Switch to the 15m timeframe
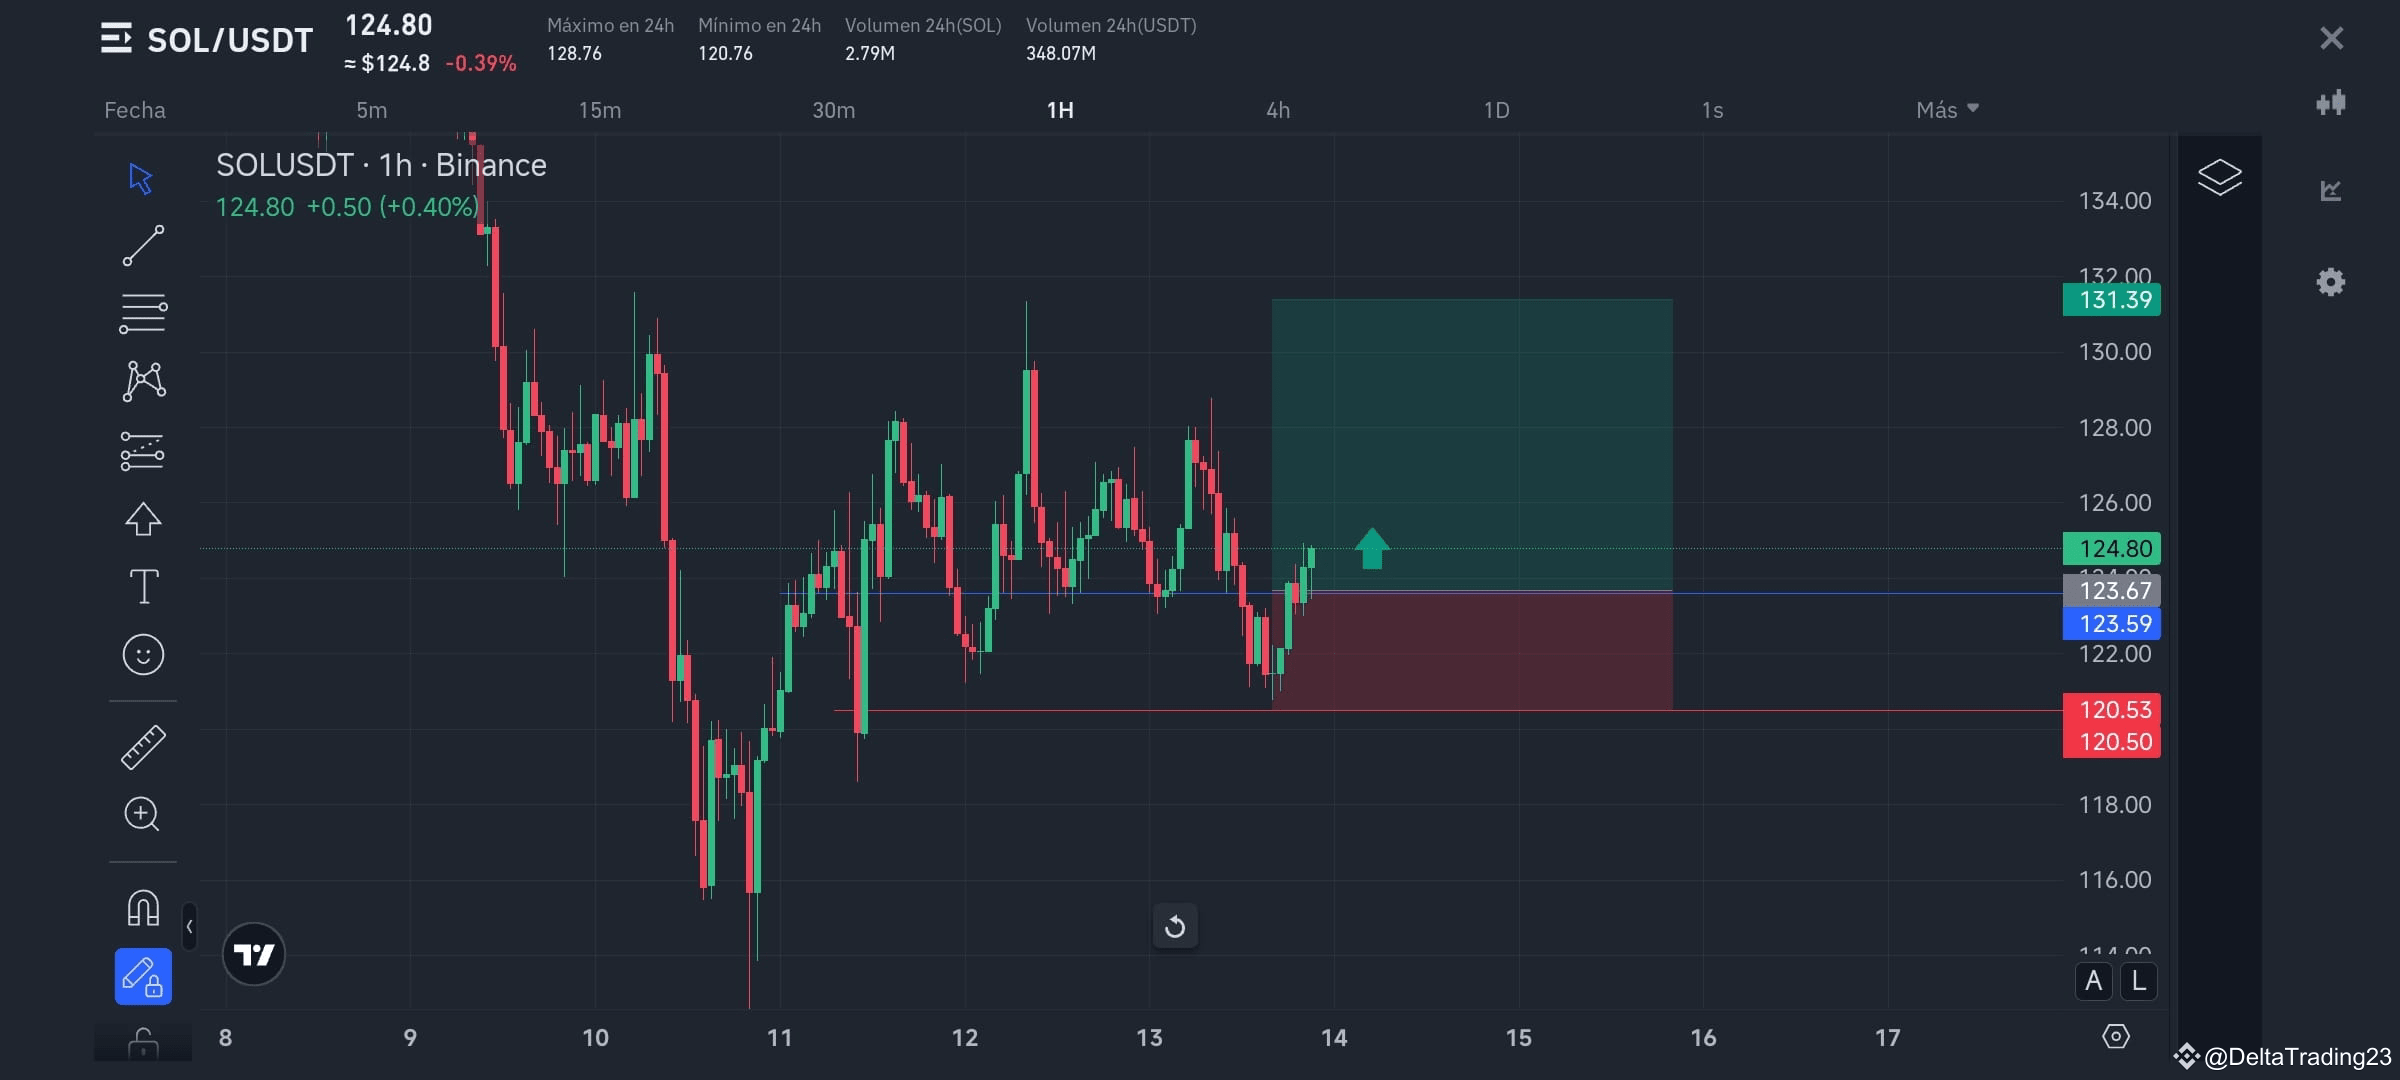The image size is (2400, 1080). coord(600,110)
